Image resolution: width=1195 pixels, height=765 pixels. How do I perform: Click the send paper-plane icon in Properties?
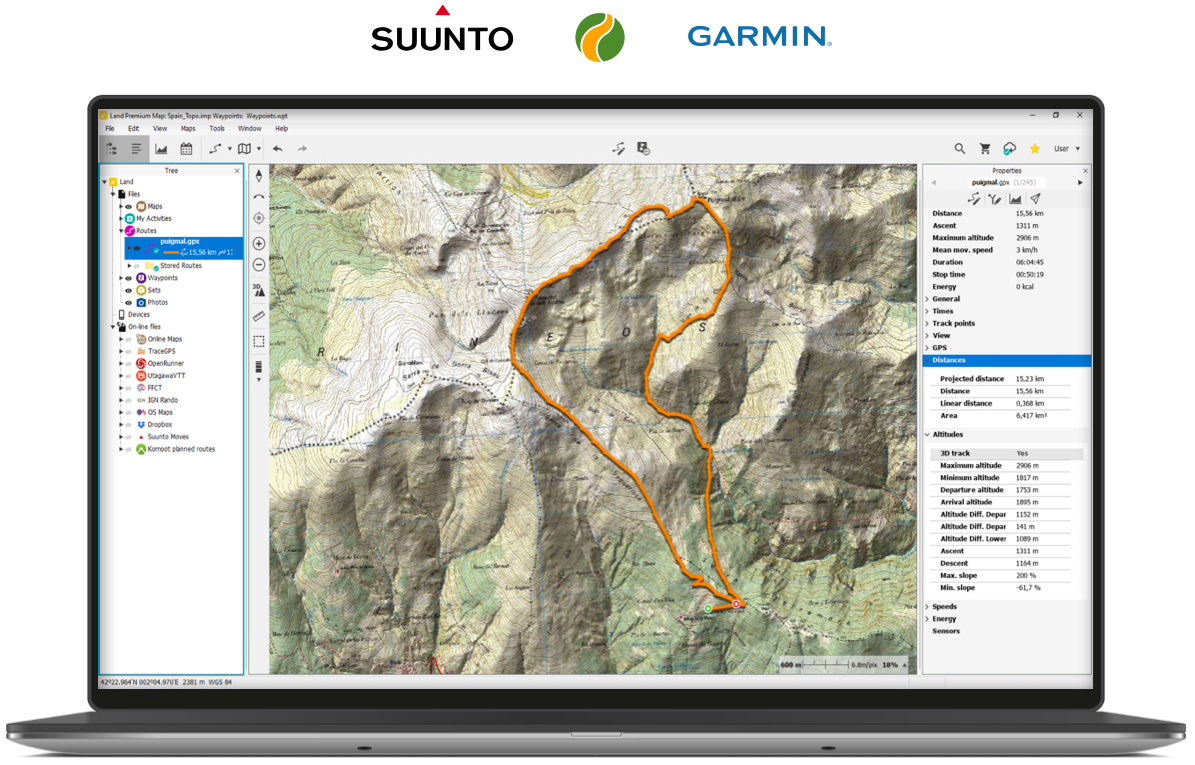[1035, 199]
